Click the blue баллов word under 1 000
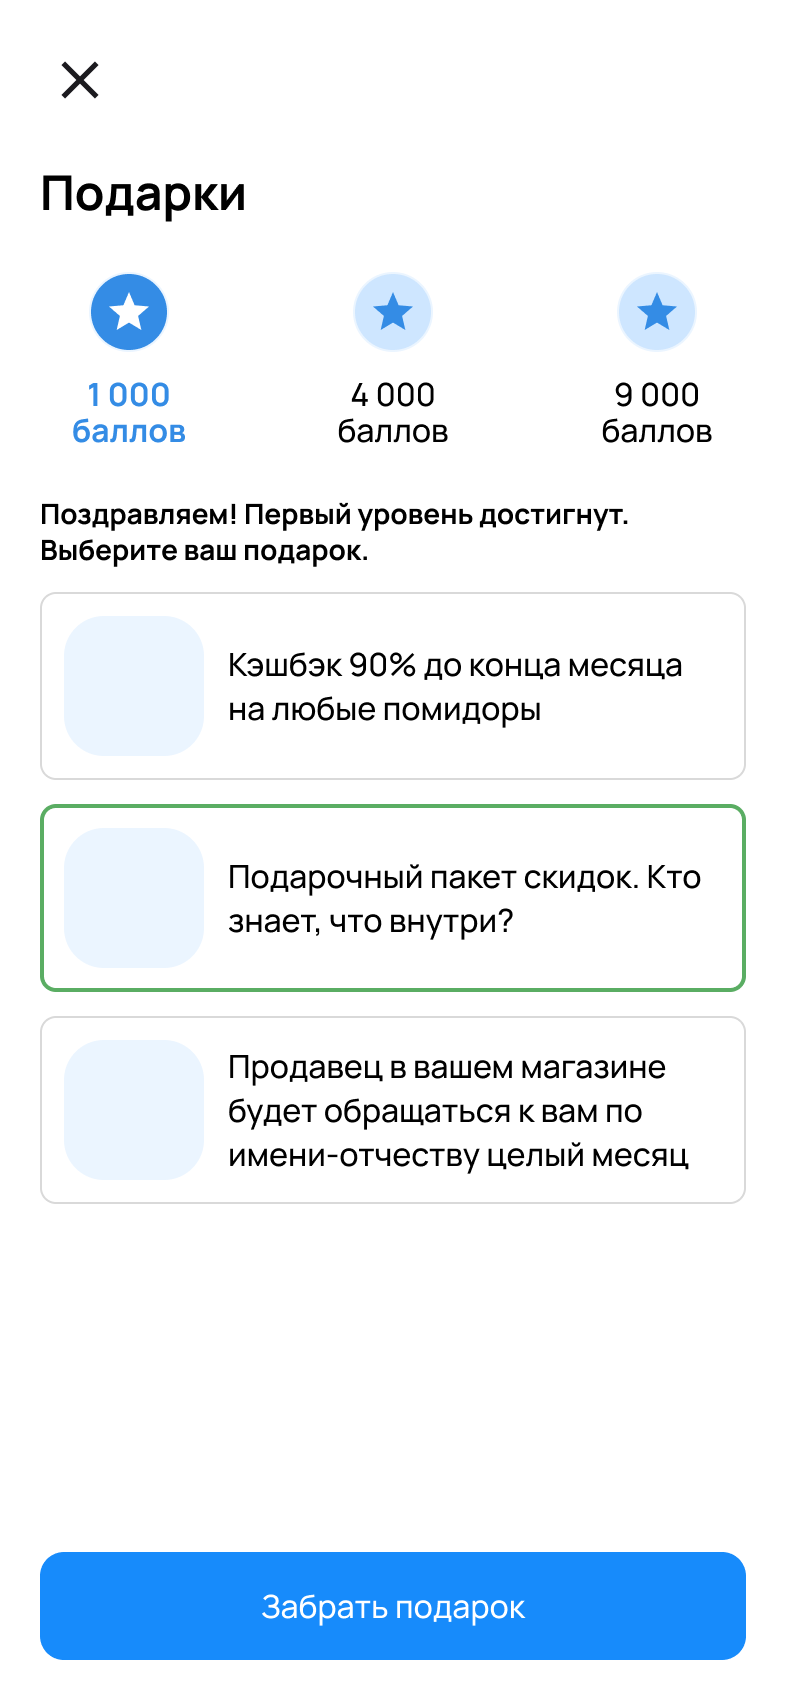This screenshot has height=1704, width=786. click(x=129, y=432)
